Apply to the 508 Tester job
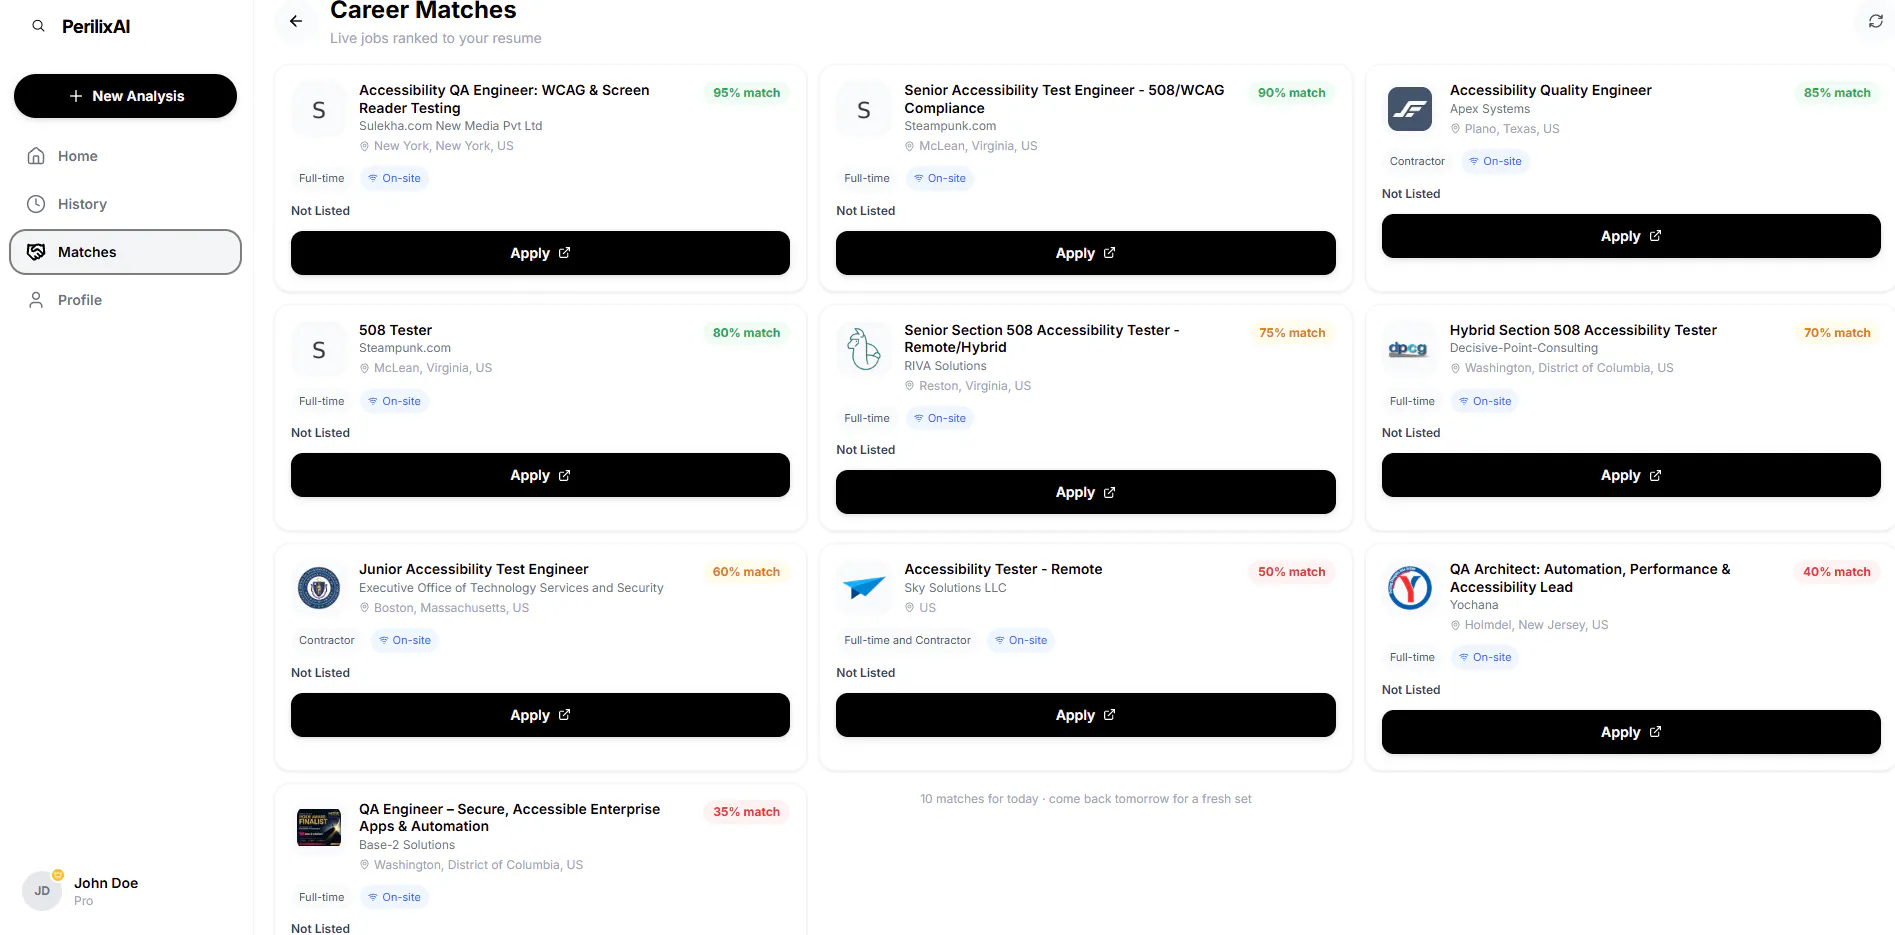This screenshot has width=1895, height=935. coord(540,475)
